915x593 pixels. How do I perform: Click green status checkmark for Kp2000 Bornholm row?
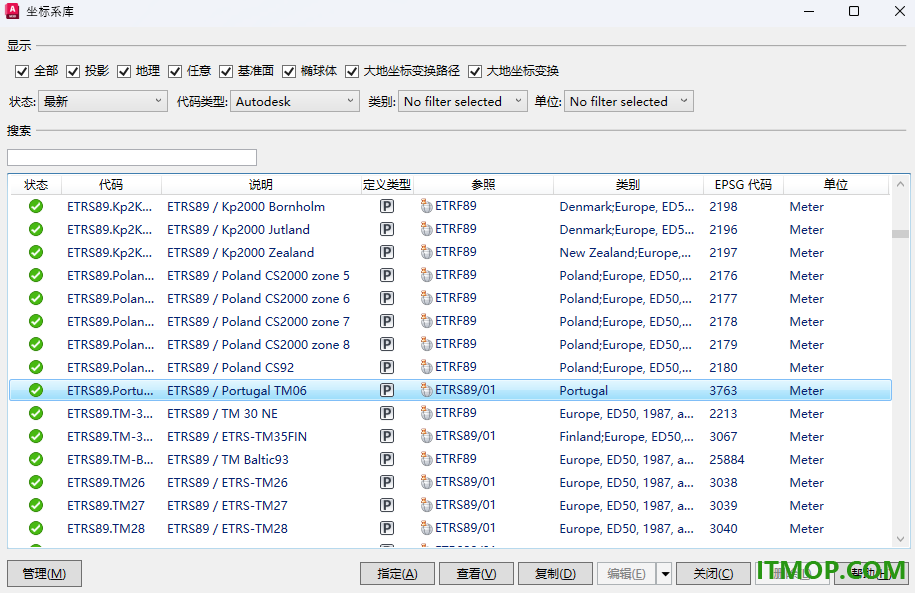pyautogui.click(x=36, y=206)
